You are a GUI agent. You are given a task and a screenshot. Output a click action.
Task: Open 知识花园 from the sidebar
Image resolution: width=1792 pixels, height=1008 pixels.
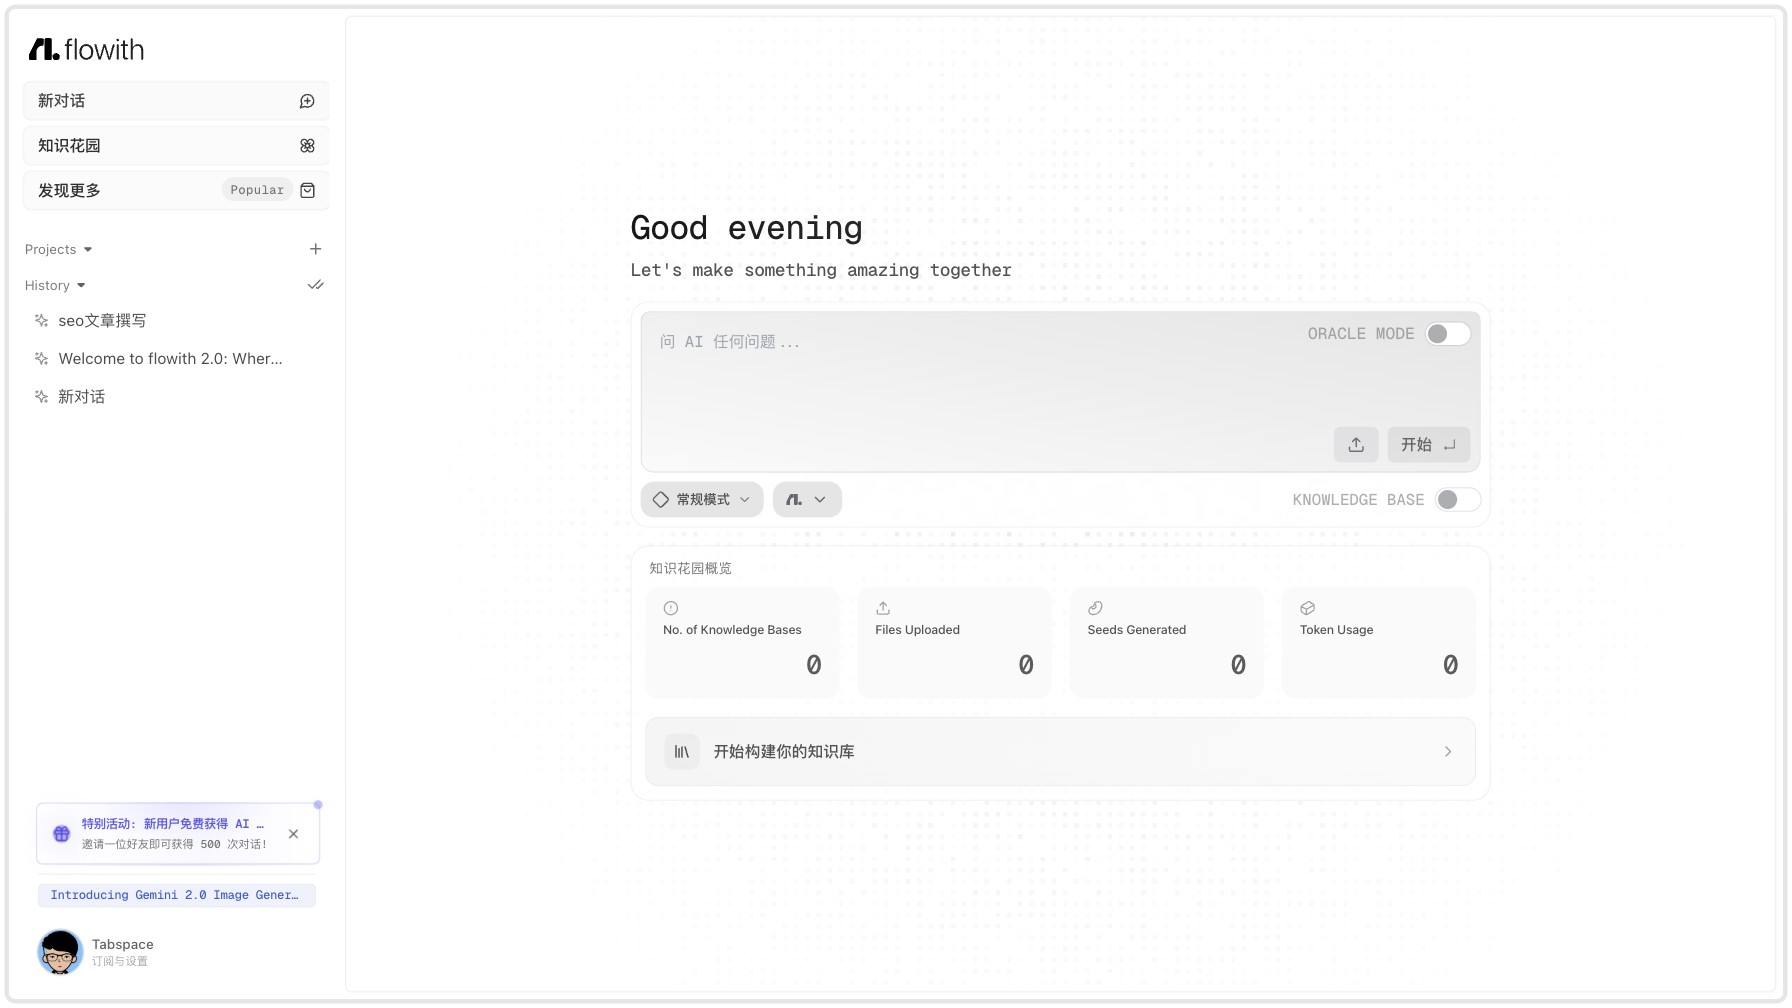(176, 146)
